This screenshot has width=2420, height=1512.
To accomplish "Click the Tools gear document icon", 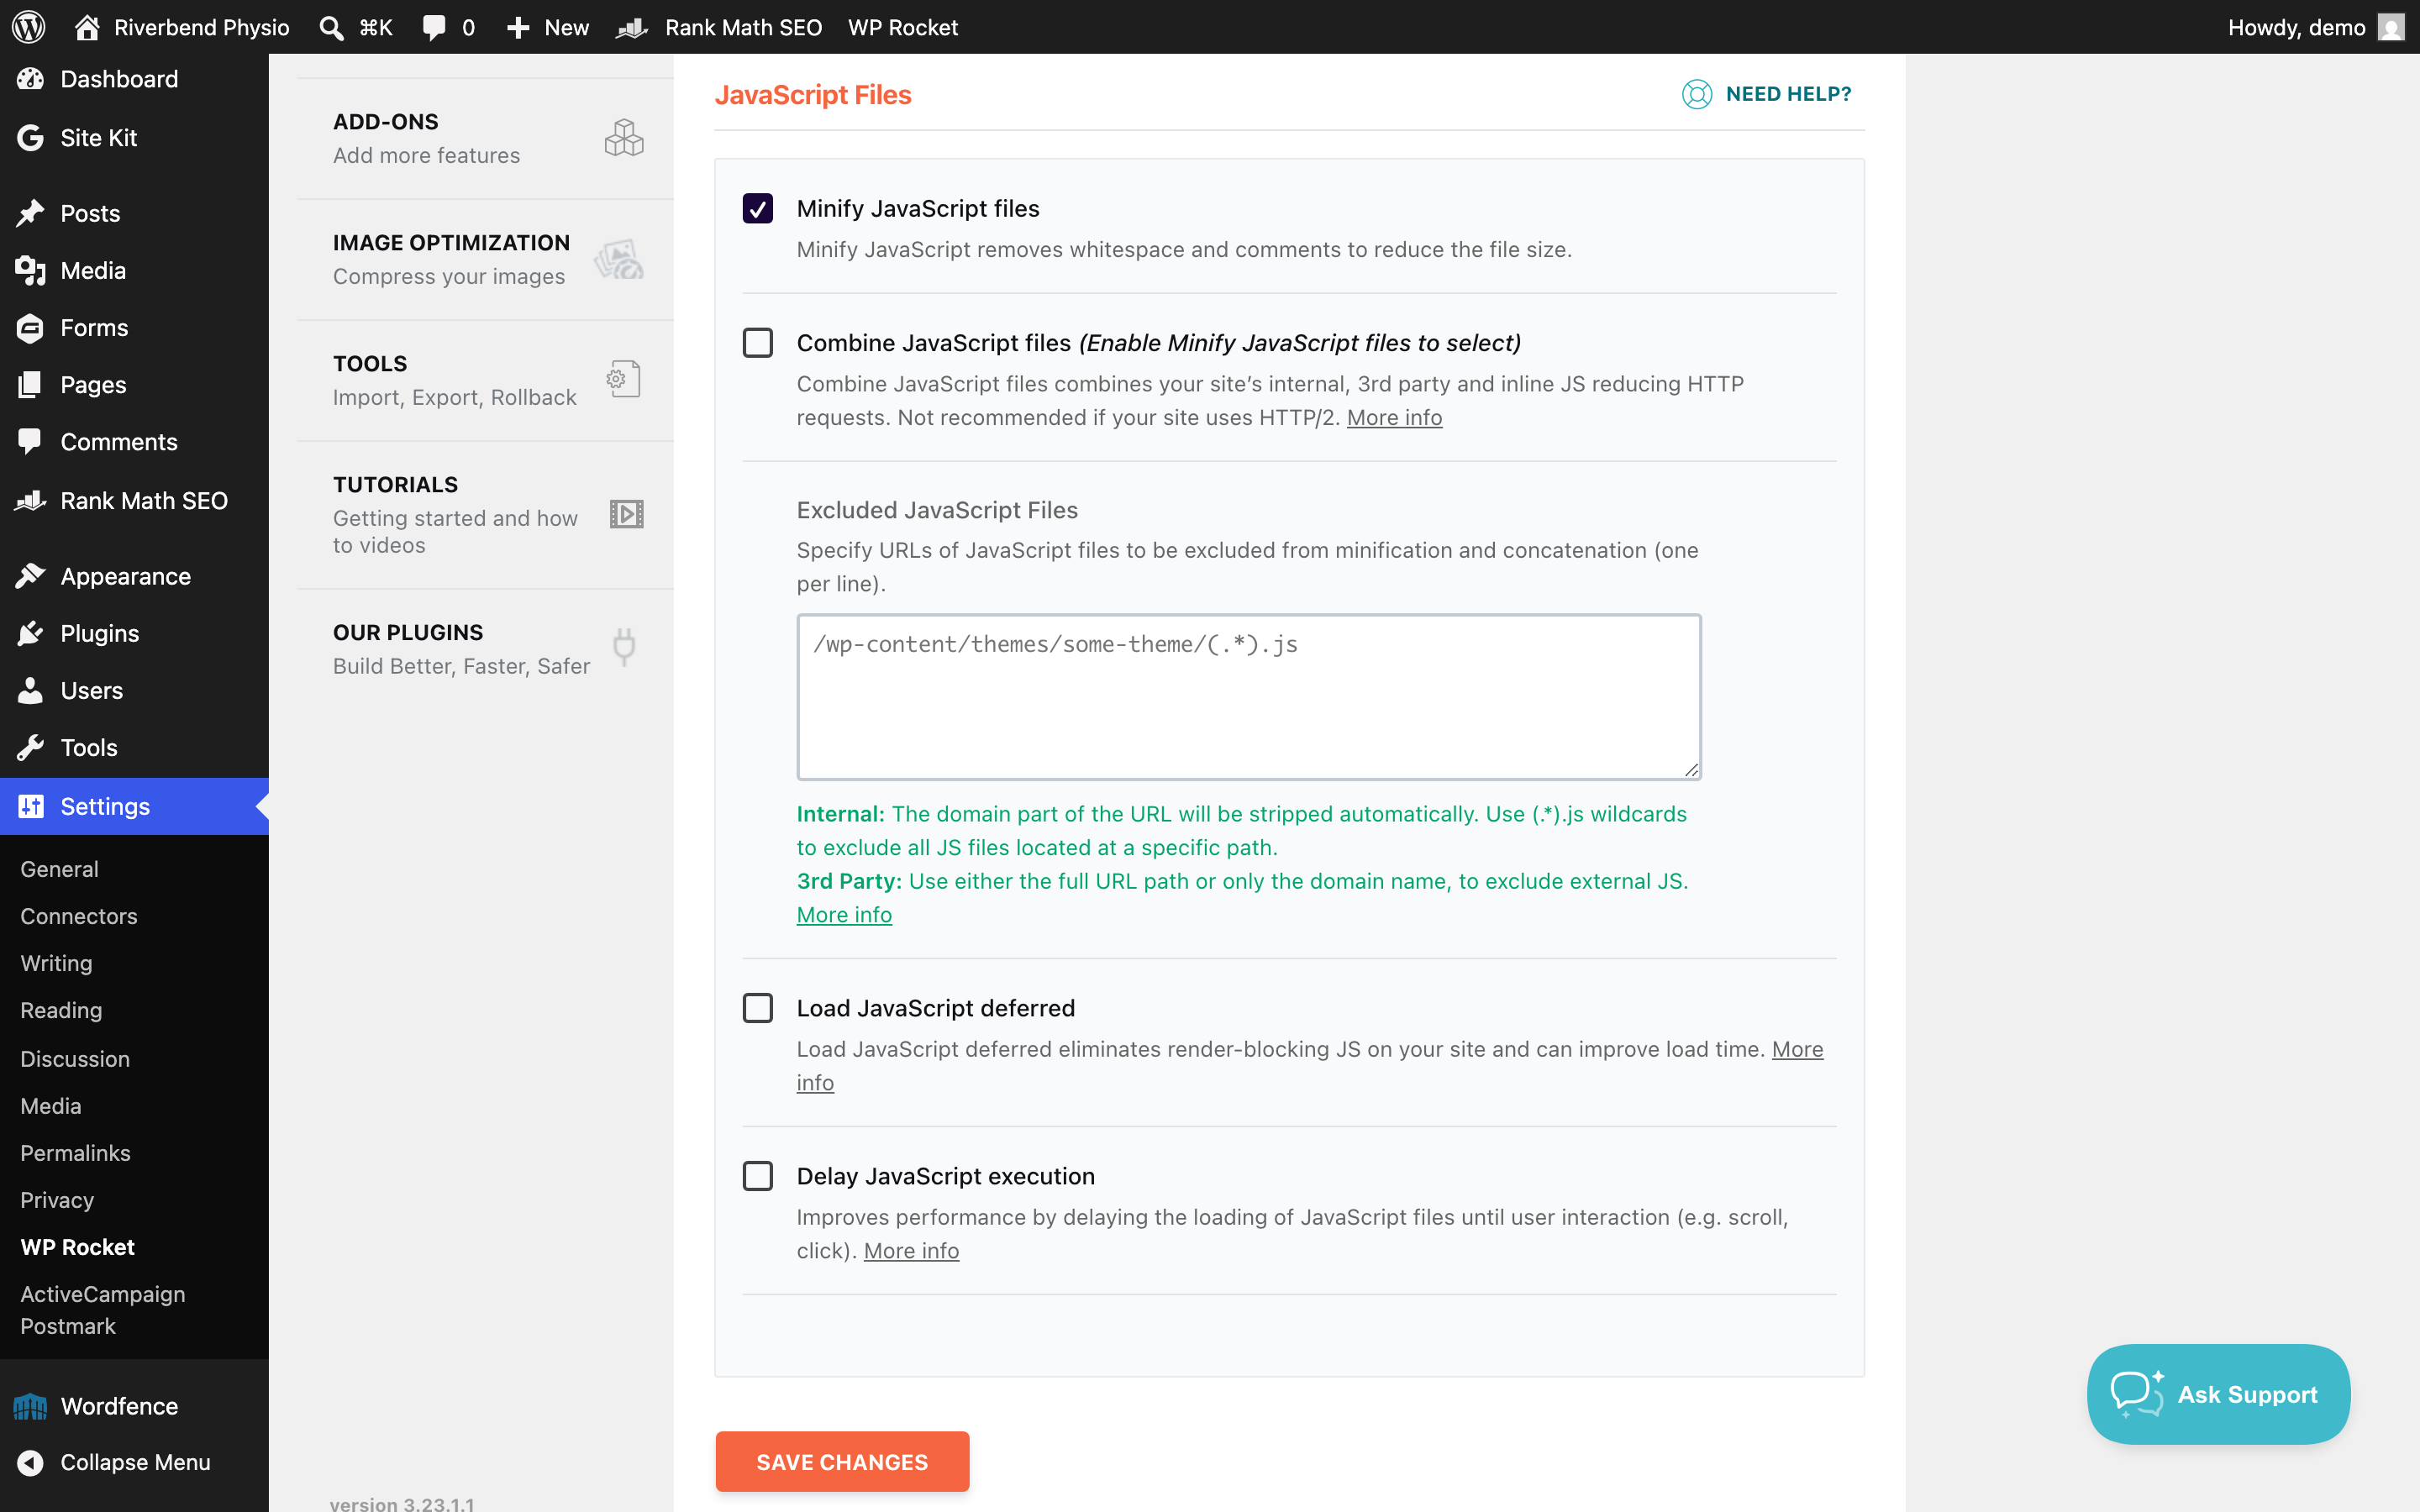I will [x=623, y=379].
